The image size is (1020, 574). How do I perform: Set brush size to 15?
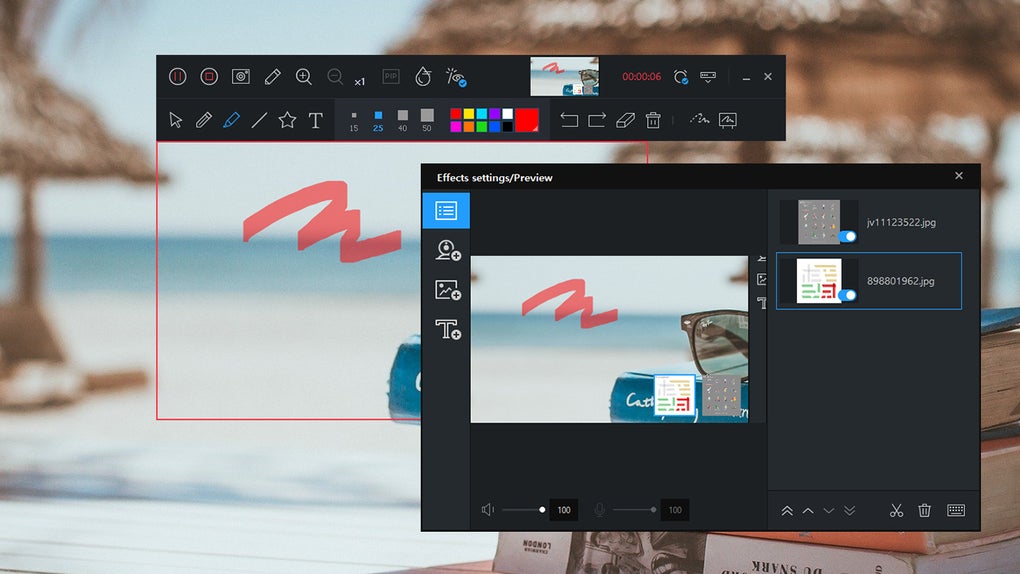click(x=354, y=120)
